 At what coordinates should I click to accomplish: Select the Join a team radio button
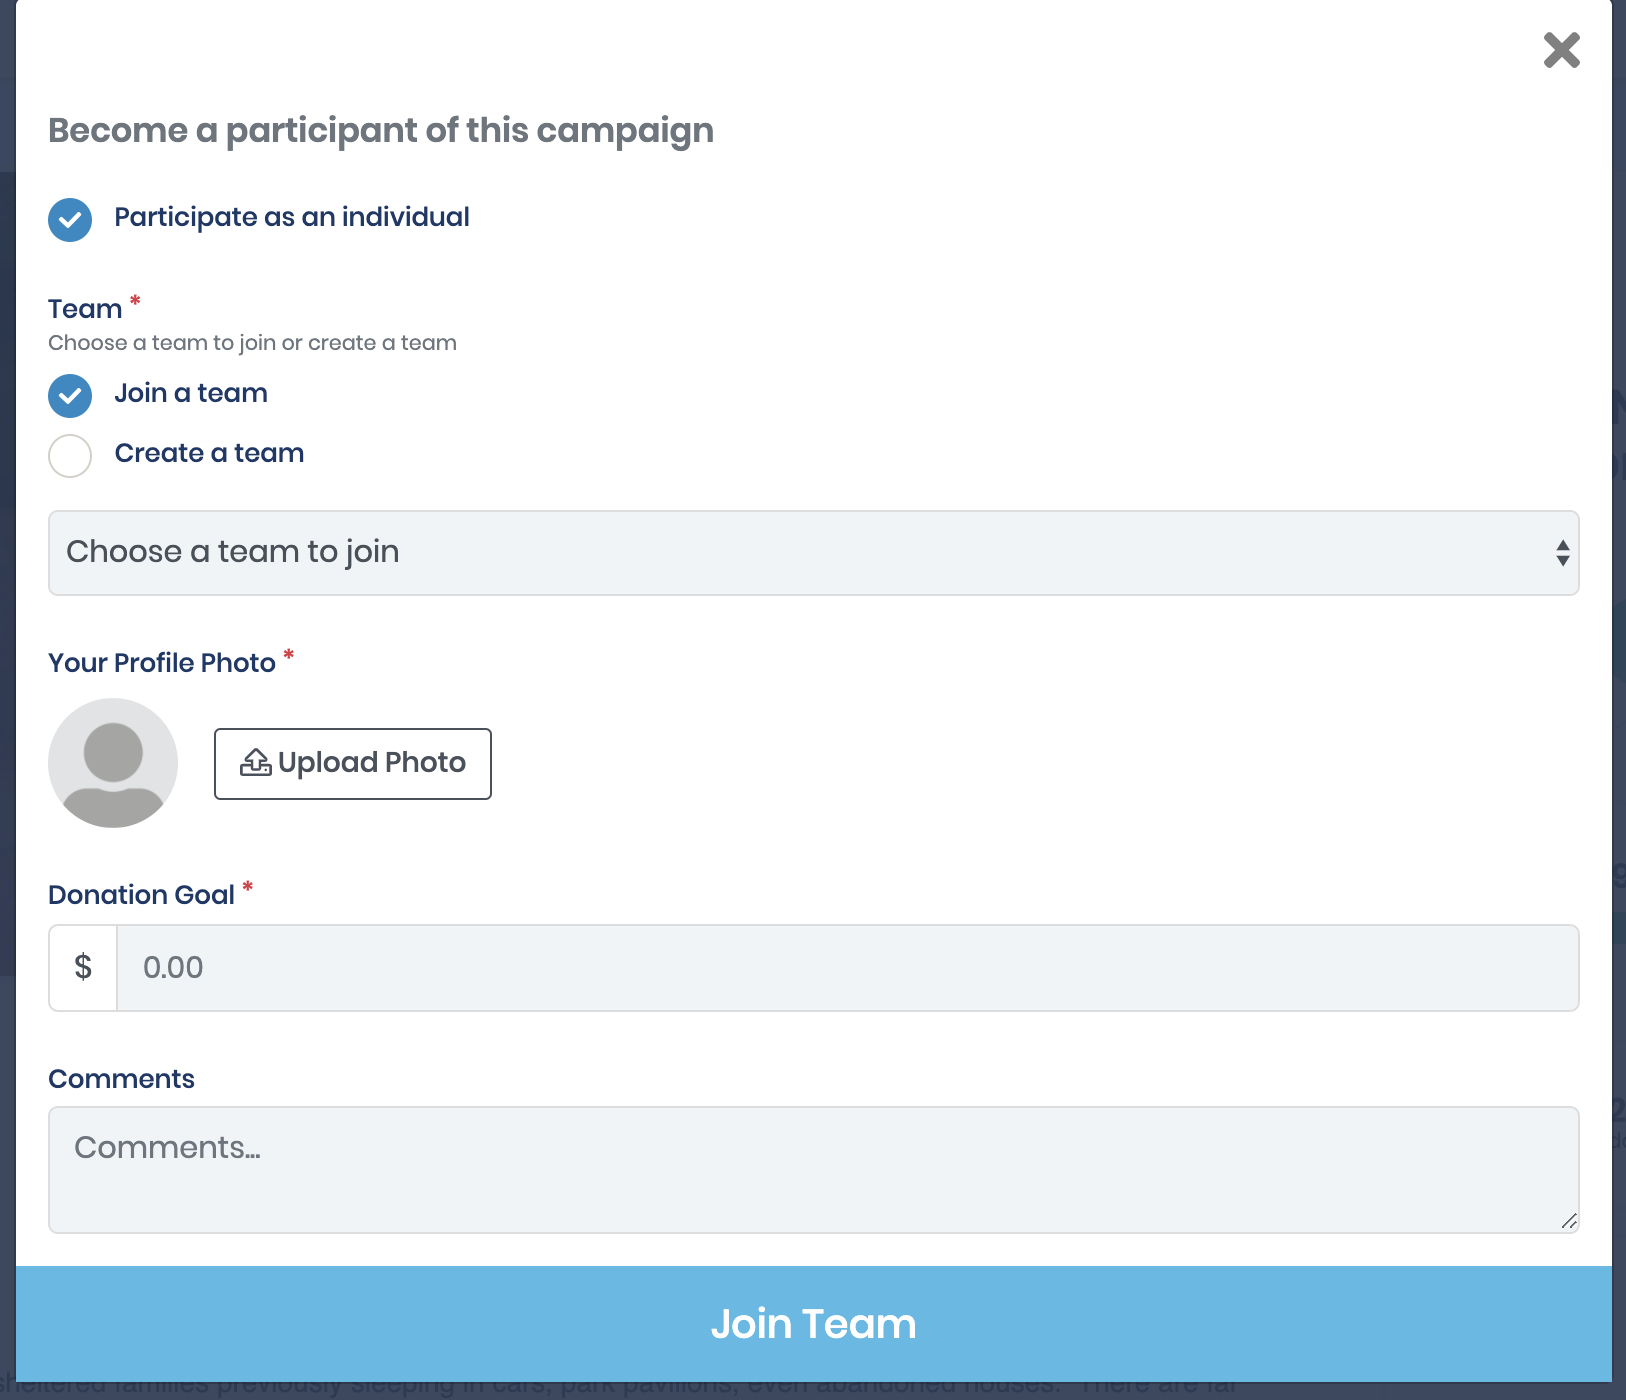(x=70, y=396)
